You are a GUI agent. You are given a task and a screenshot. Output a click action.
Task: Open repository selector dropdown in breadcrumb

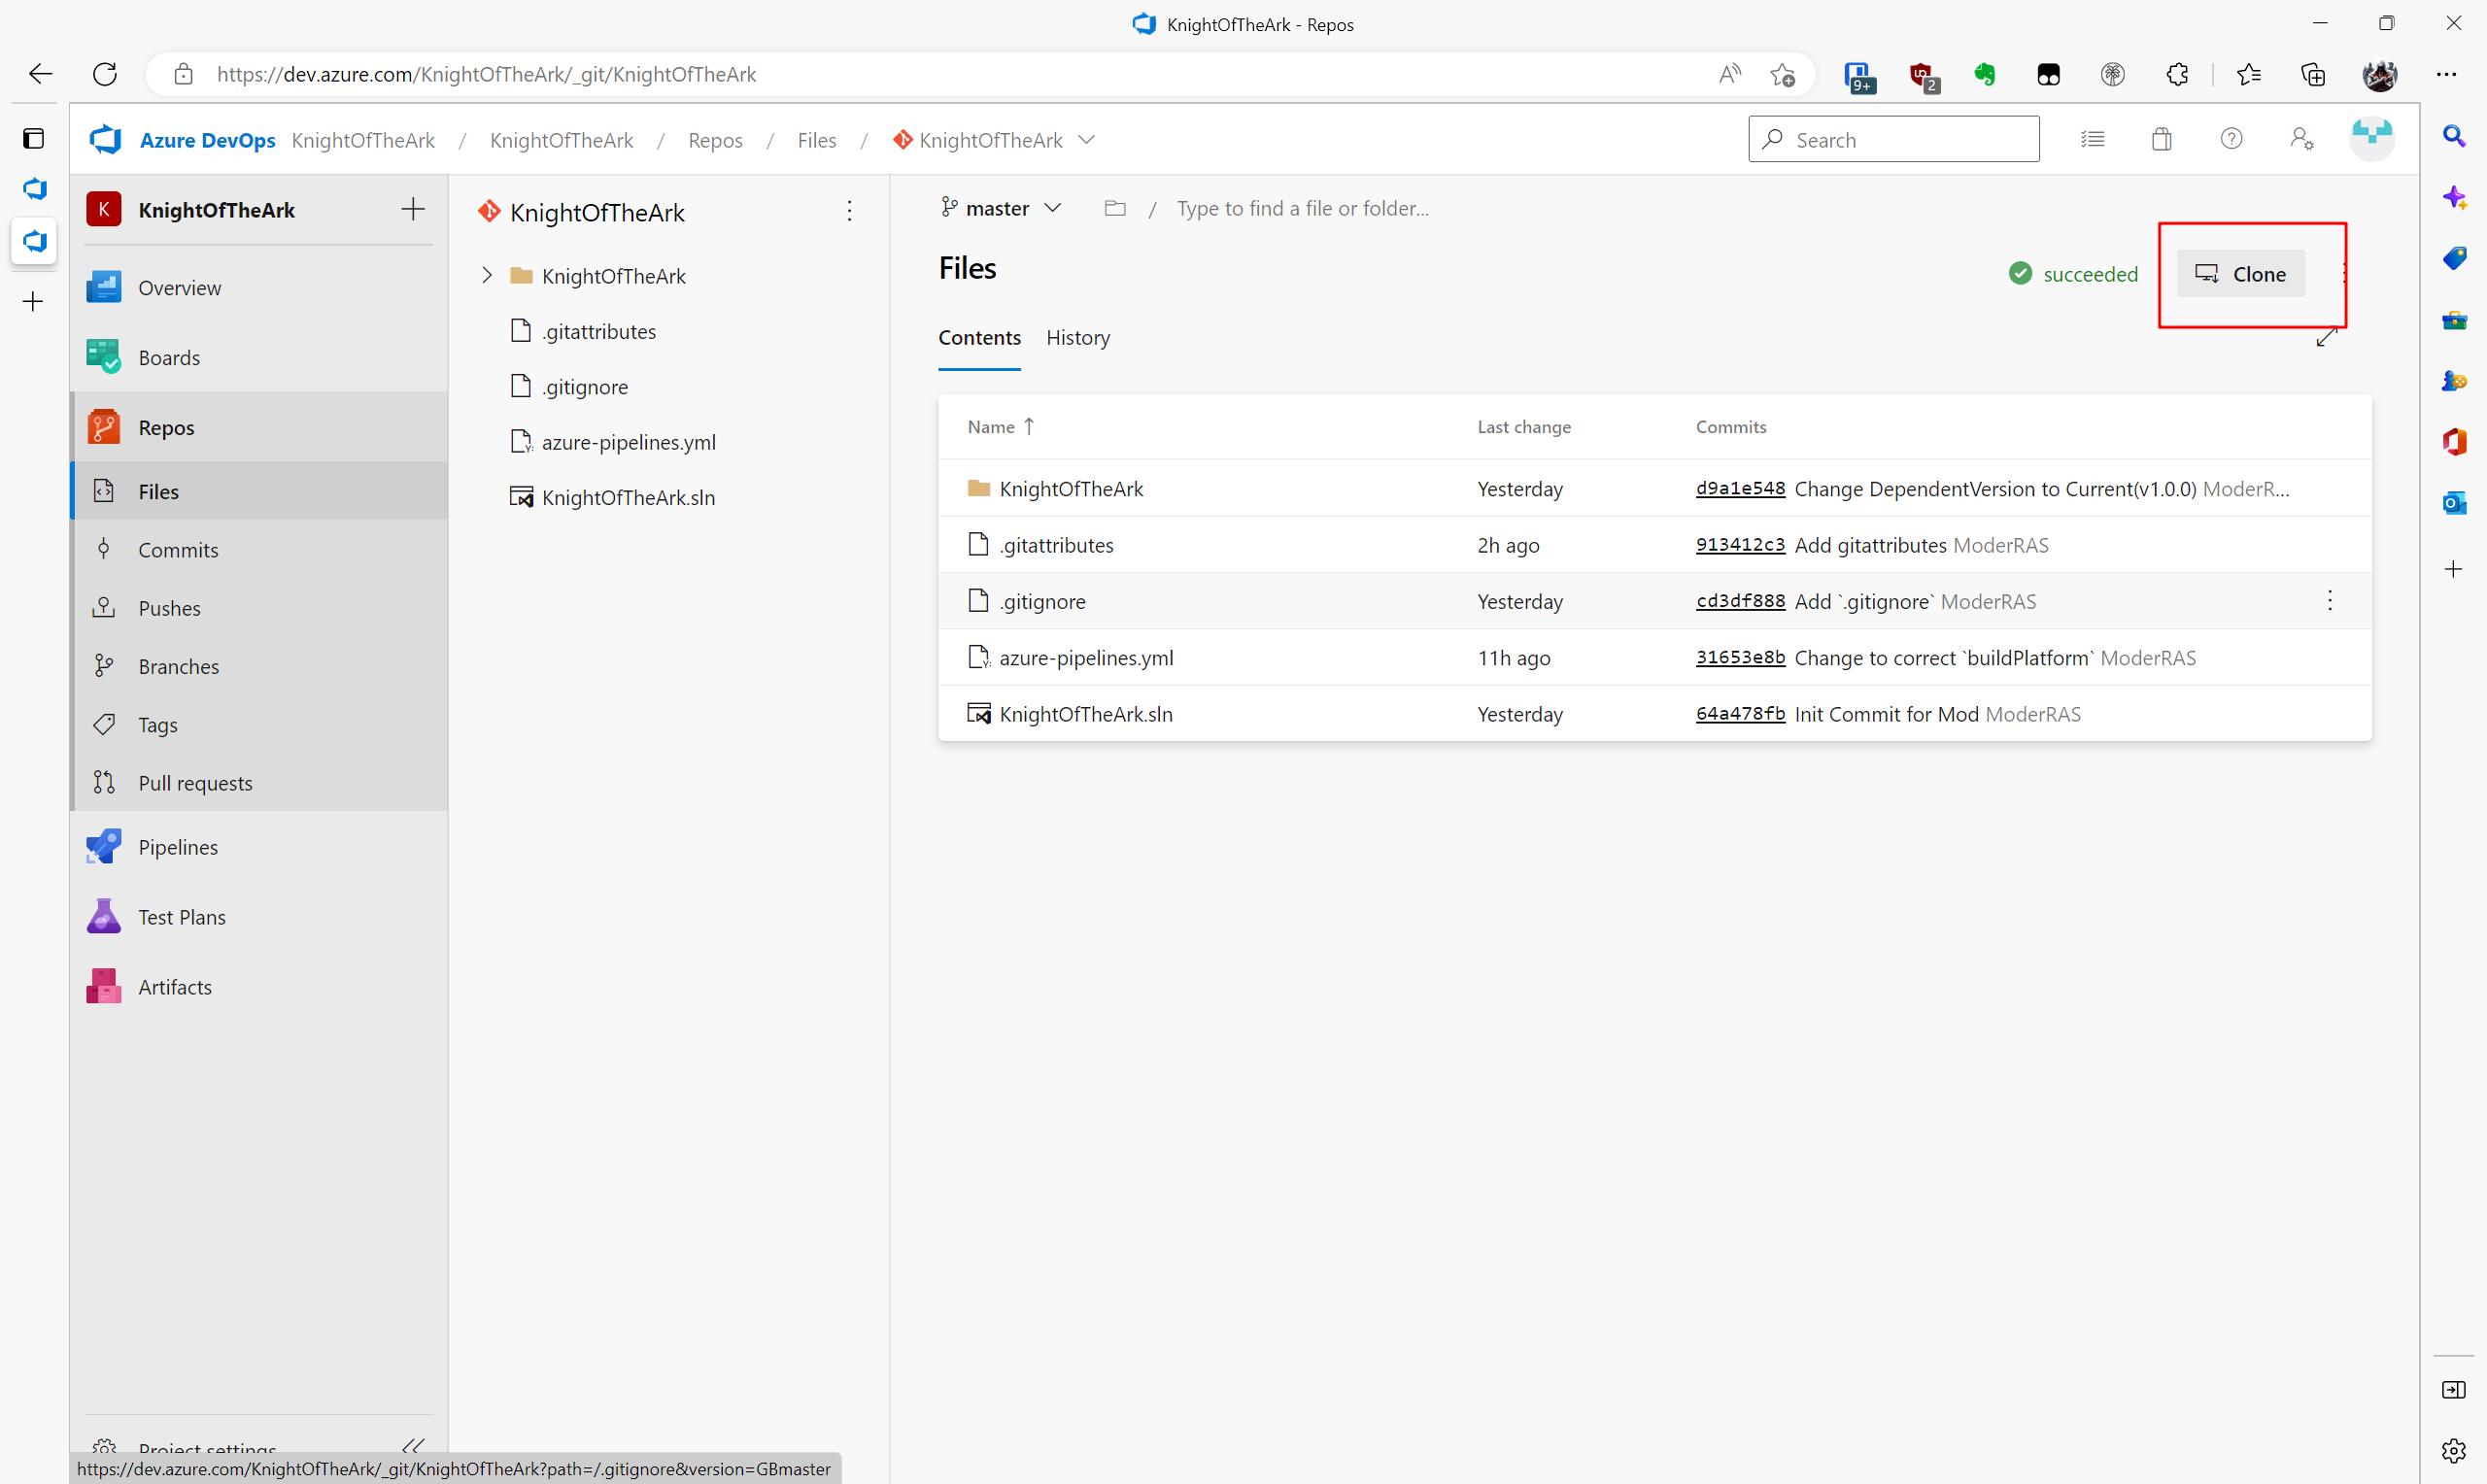1087,140
